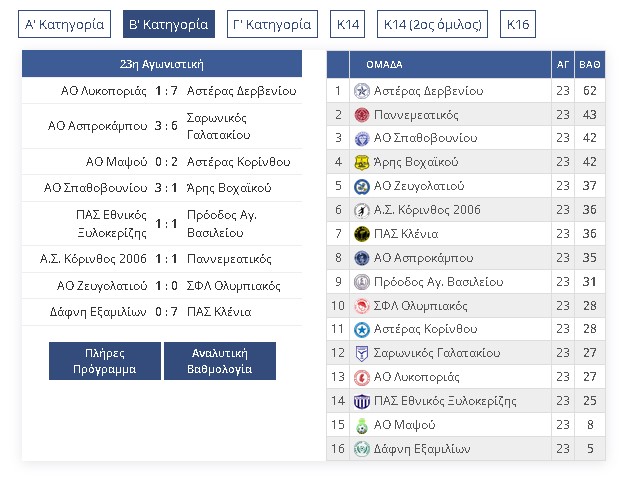Viewport: 627px width, 486px height.
Task: Open the Κ14 (2ος όμιλος) tab
Action: click(435, 24)
